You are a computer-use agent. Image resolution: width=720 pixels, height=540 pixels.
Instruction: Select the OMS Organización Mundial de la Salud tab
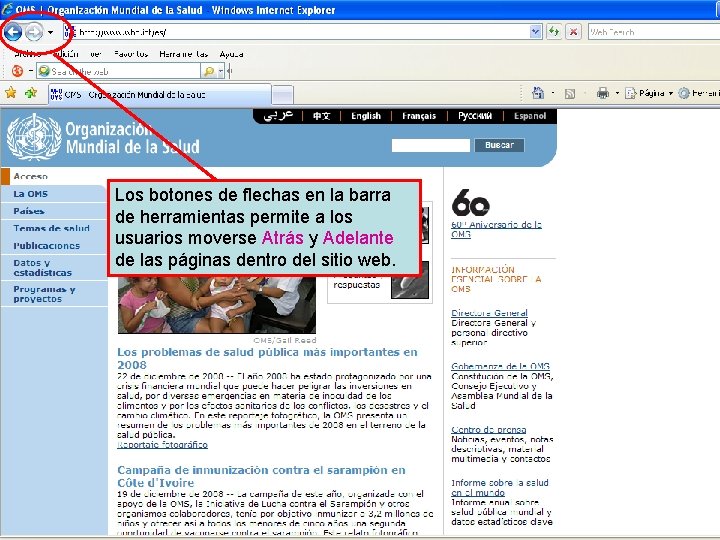pyautogui.click(x=160, y=95)
